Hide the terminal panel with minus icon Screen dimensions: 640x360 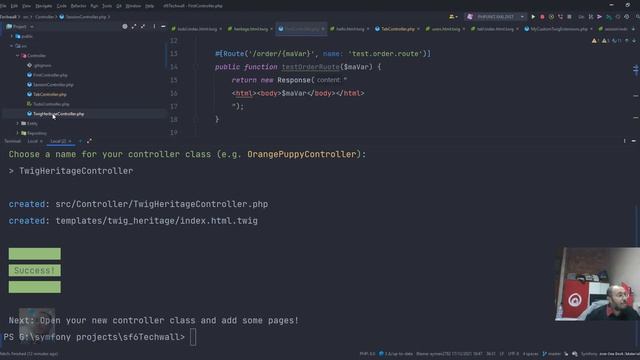[633, 141]
